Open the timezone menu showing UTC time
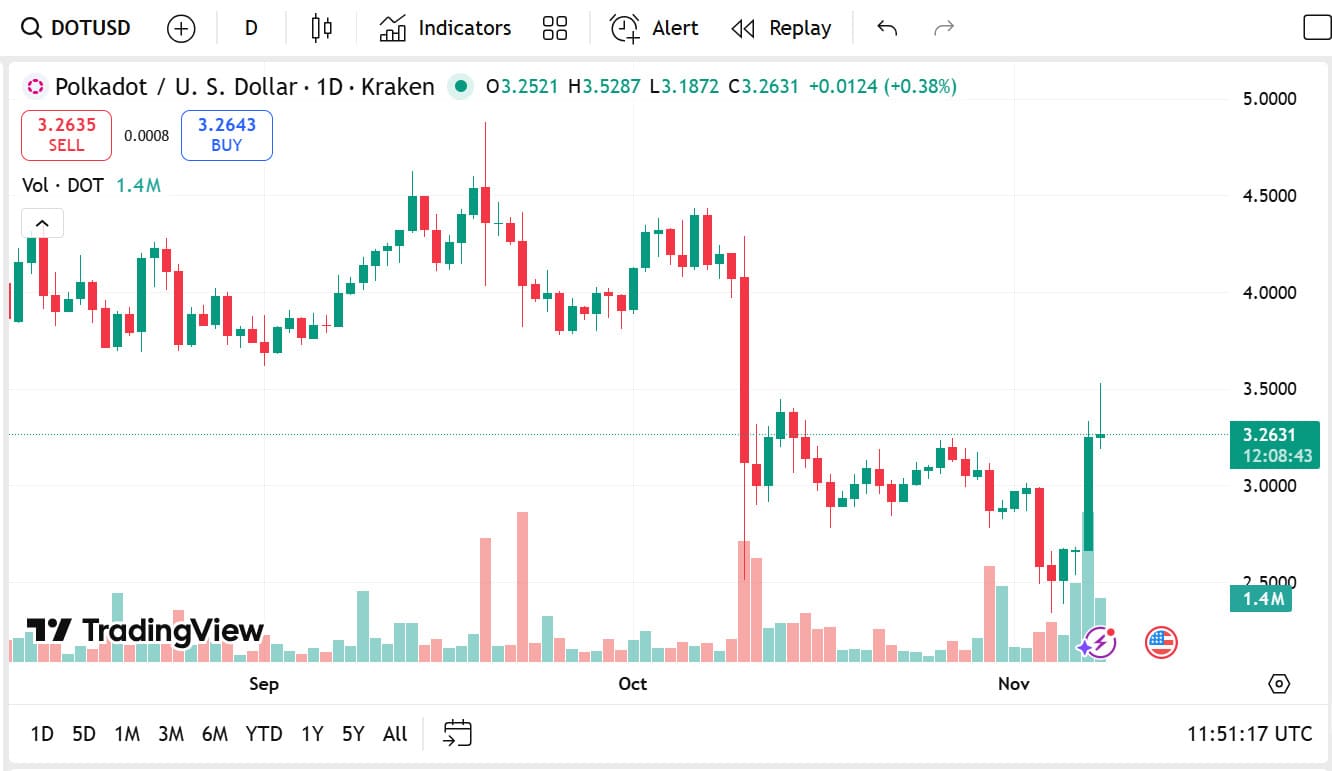This screenshot has height=771, width=1332. tap(1249, 734)
